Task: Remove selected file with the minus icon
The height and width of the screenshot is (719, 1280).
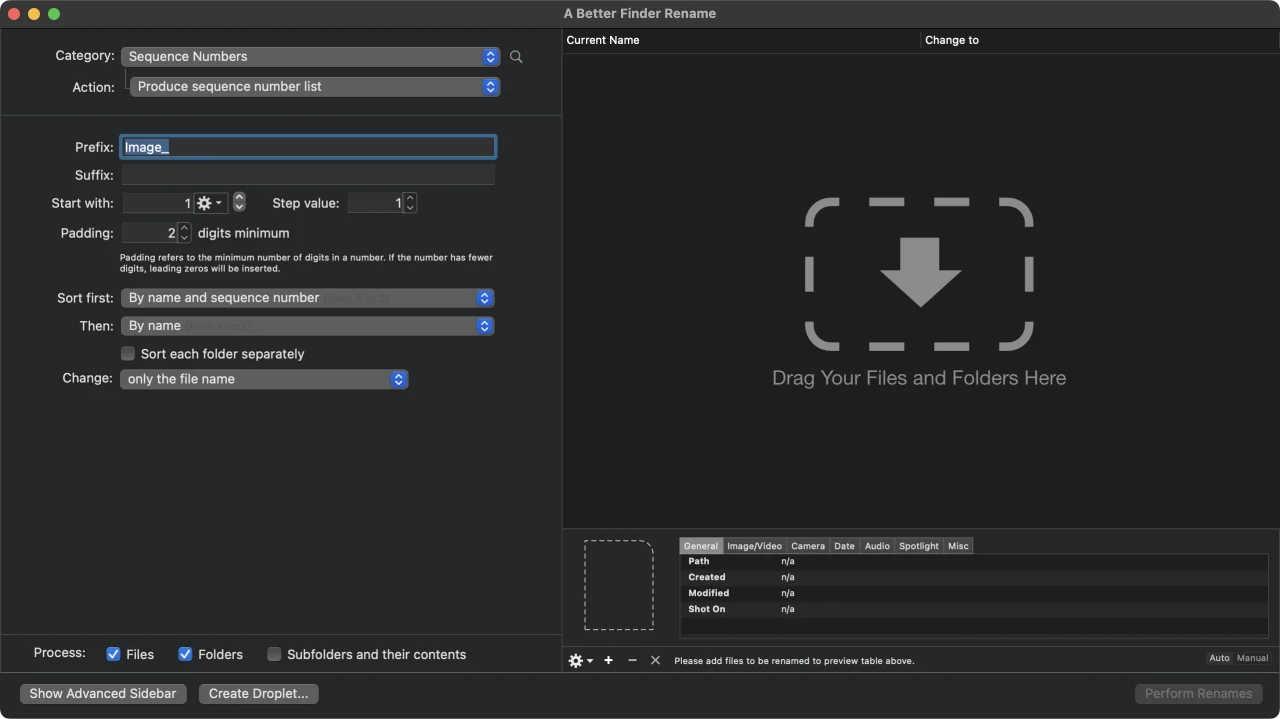Action: (632, 660)
